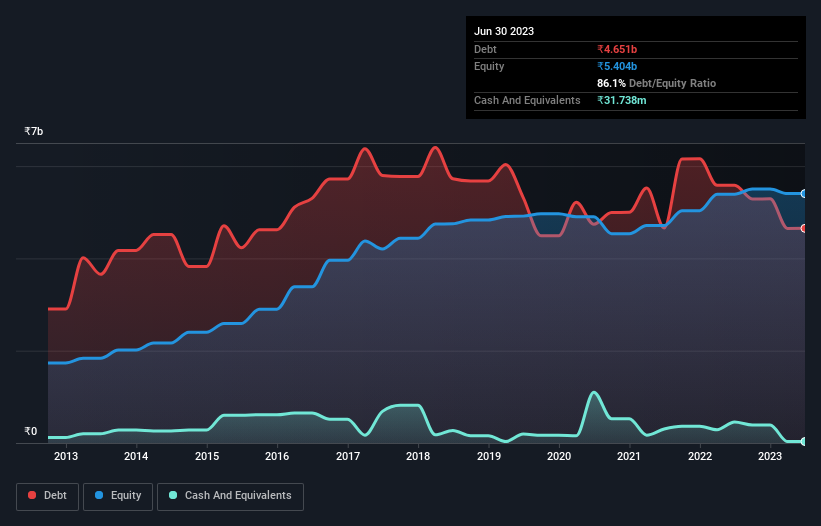Click the 2023 x-axis label
The image size is (821, 526).
[x=770, y=456]
